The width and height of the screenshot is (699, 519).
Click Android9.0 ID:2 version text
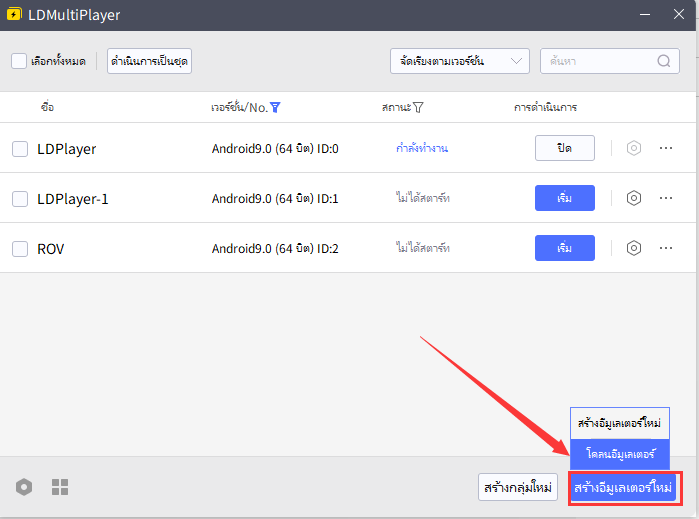point(275,248)
